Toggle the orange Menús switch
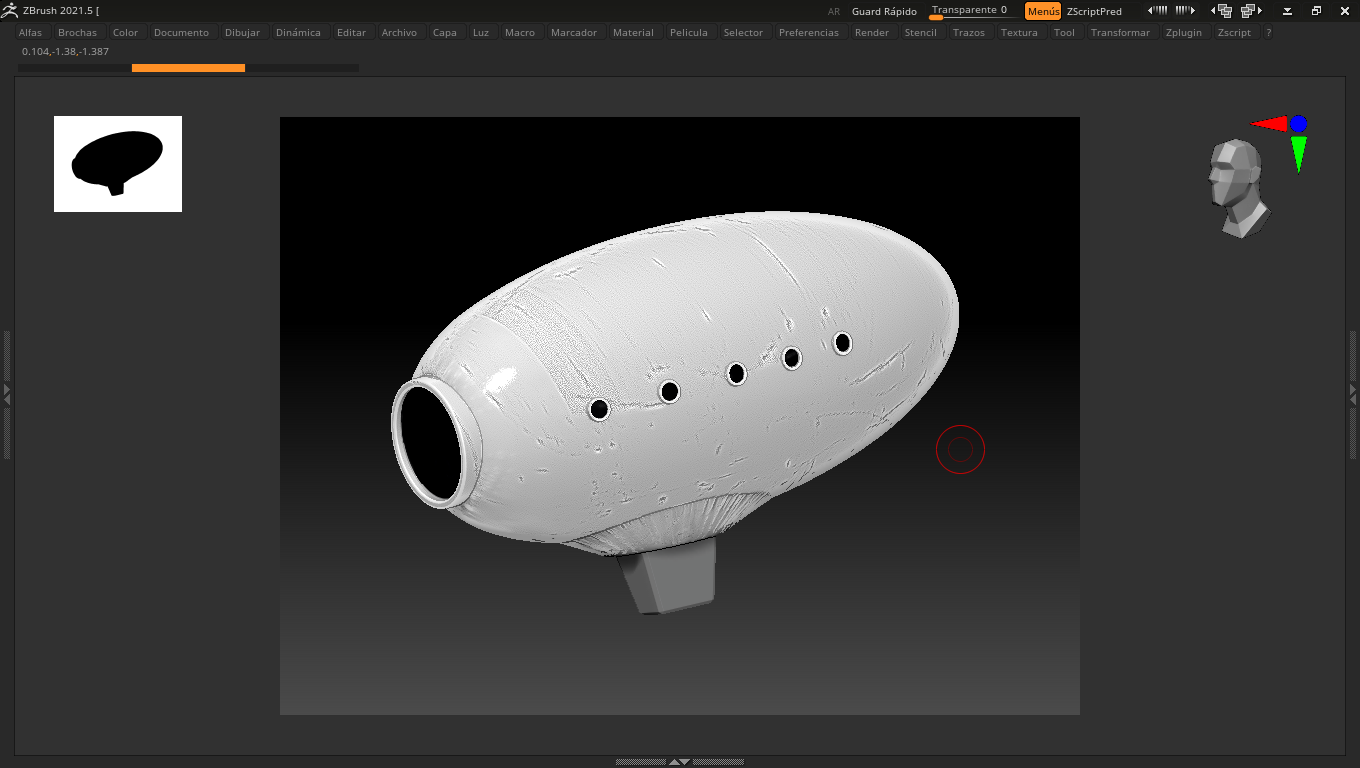Image resolution: width=1360 pixels, height=768 pixels. [1043, 11]
